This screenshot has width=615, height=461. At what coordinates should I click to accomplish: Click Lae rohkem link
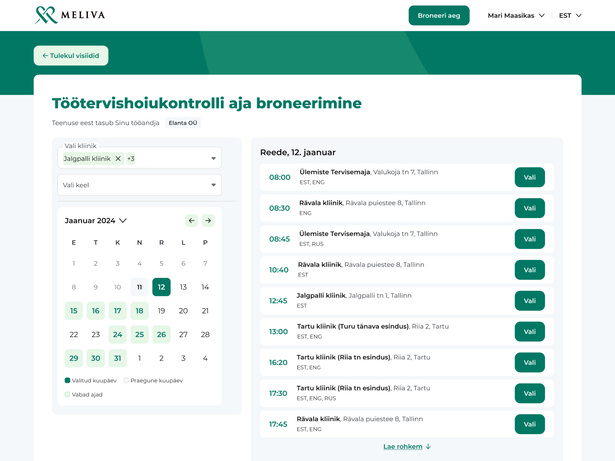point(407,447)
